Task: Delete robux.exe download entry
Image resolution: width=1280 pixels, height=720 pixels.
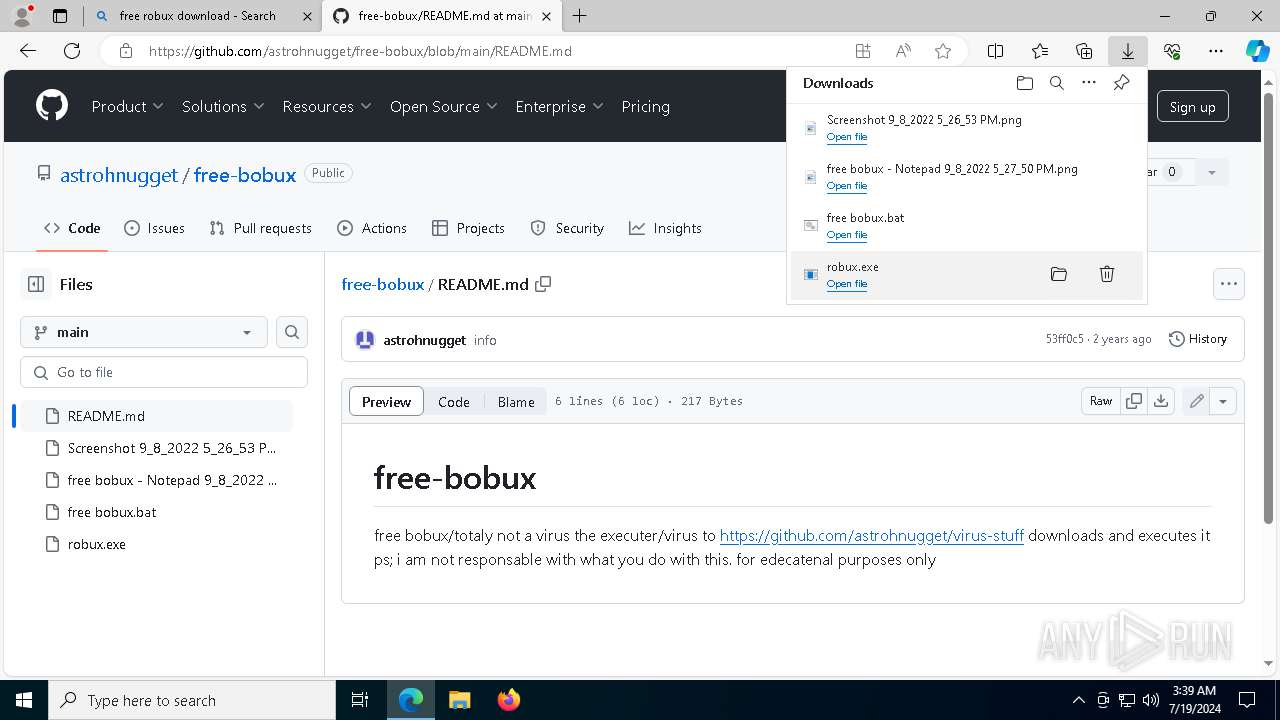Action: 1107,274
